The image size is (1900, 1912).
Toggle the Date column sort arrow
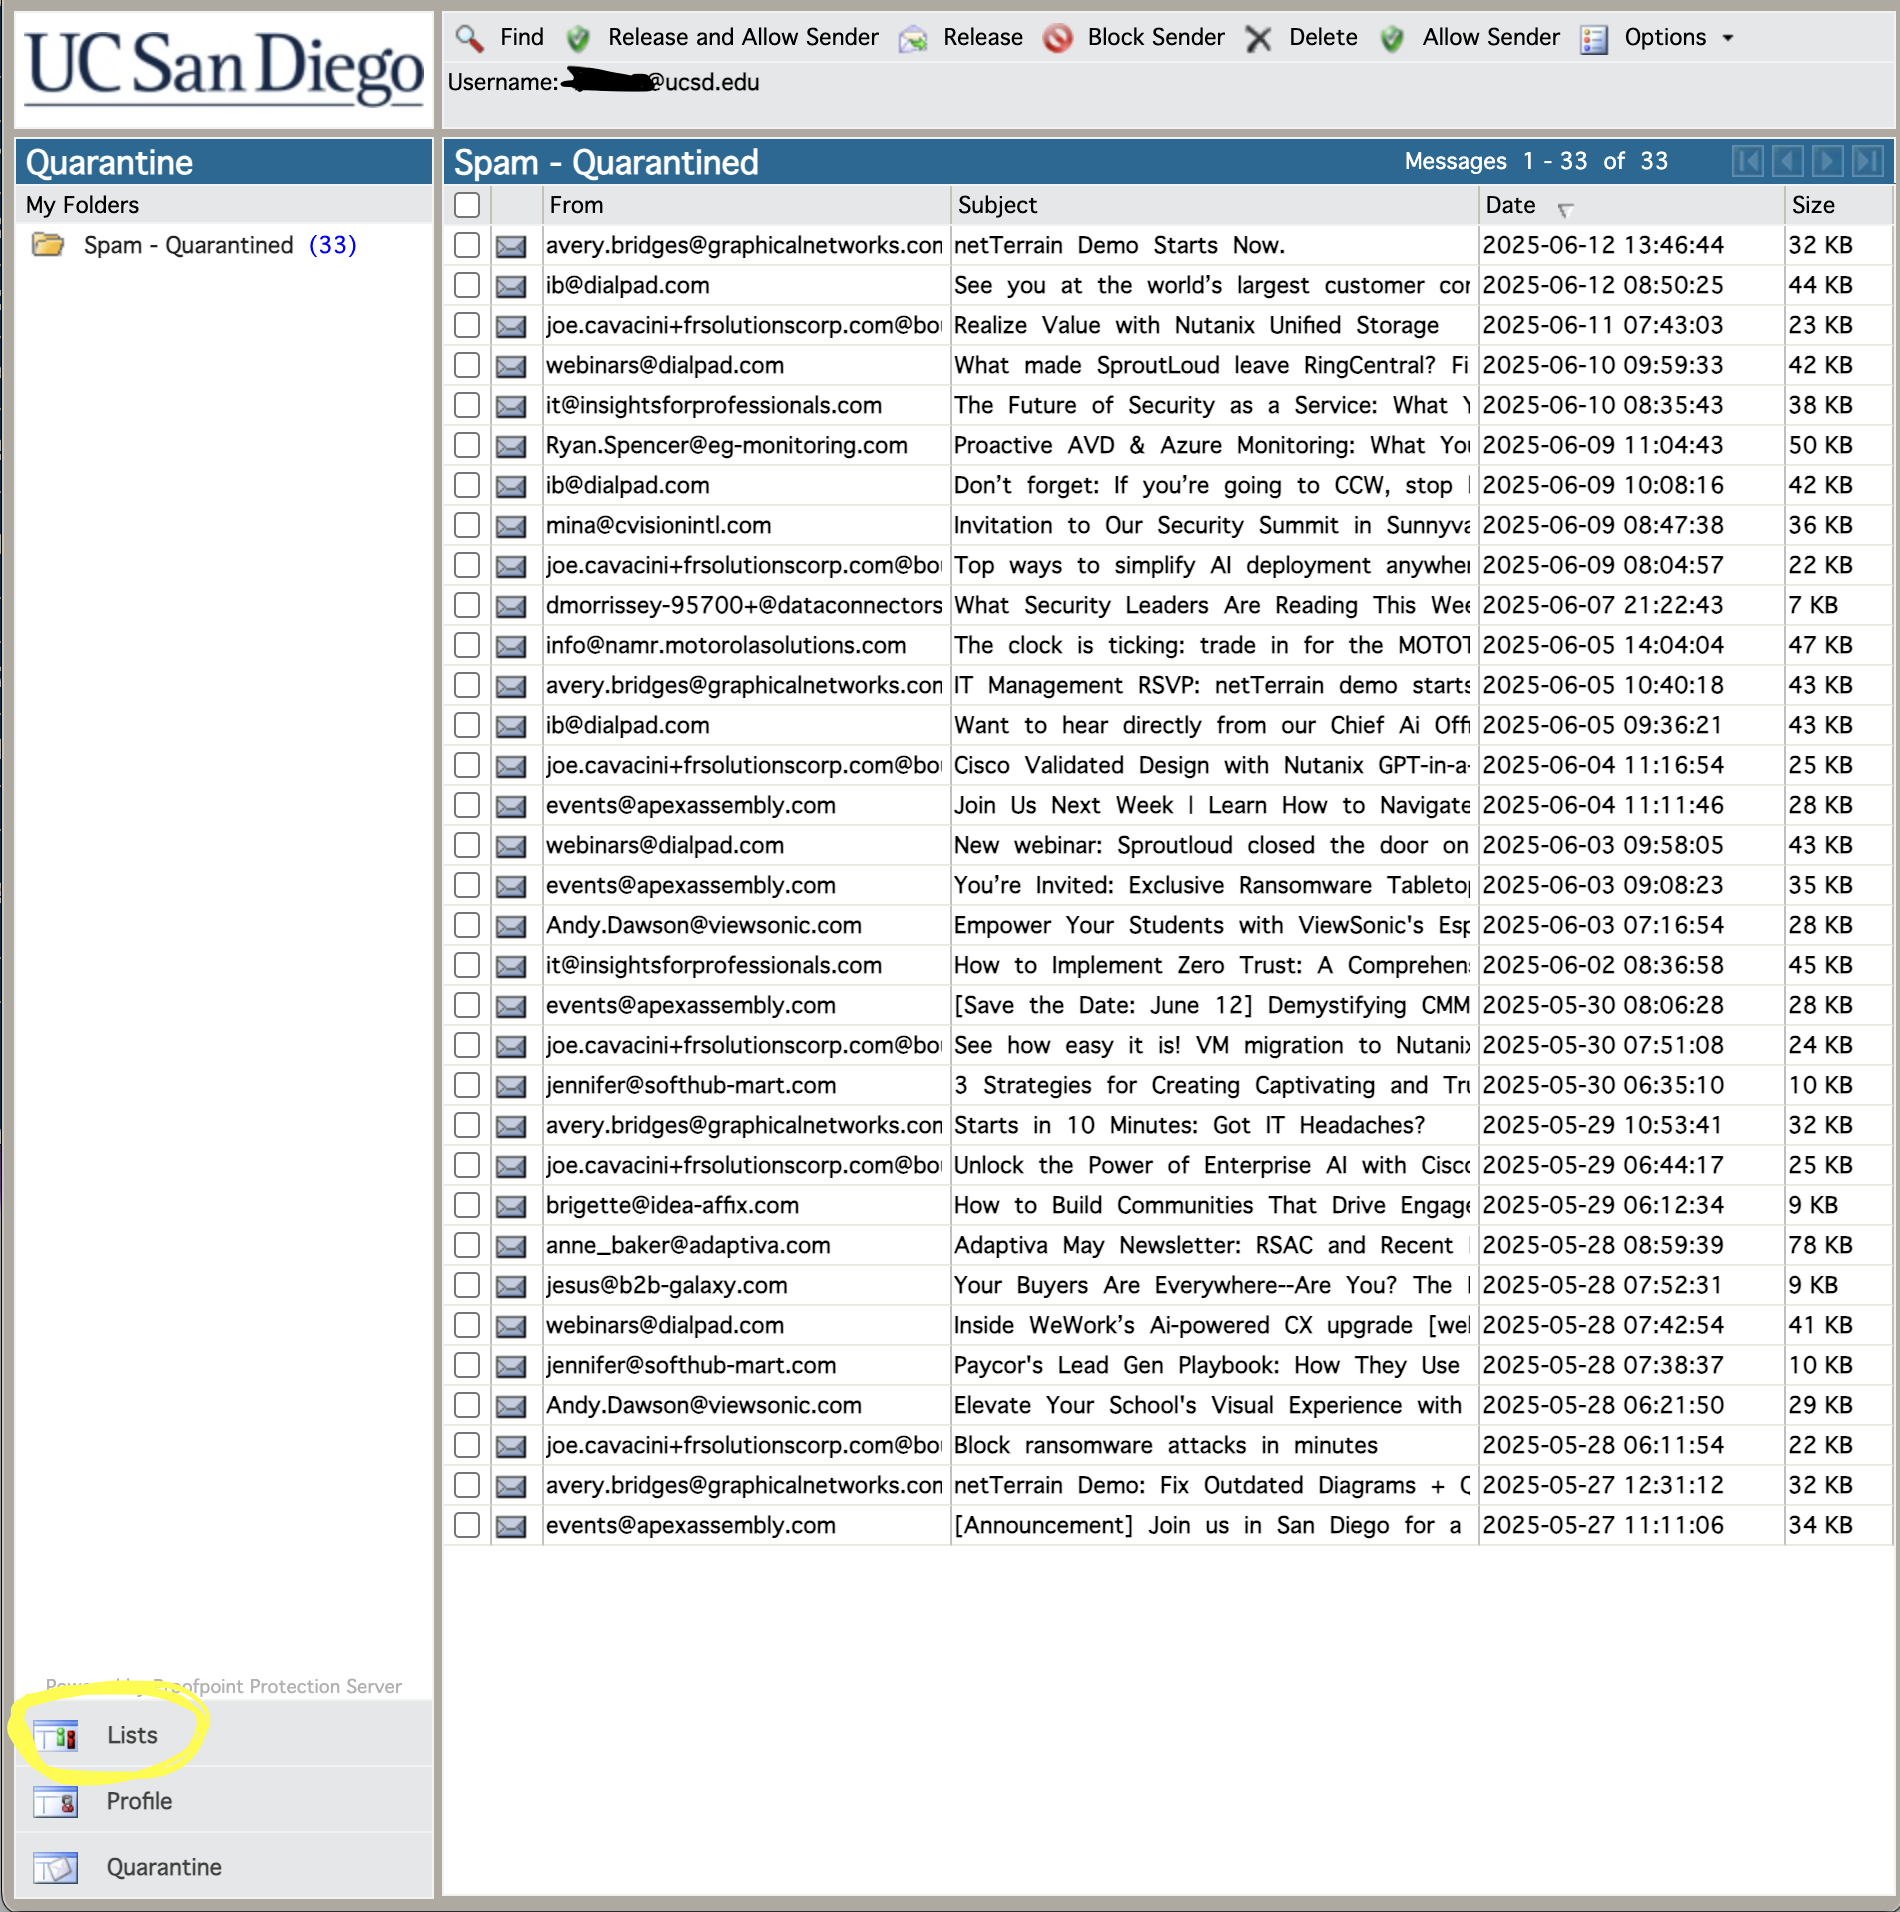coord(1565,209)
